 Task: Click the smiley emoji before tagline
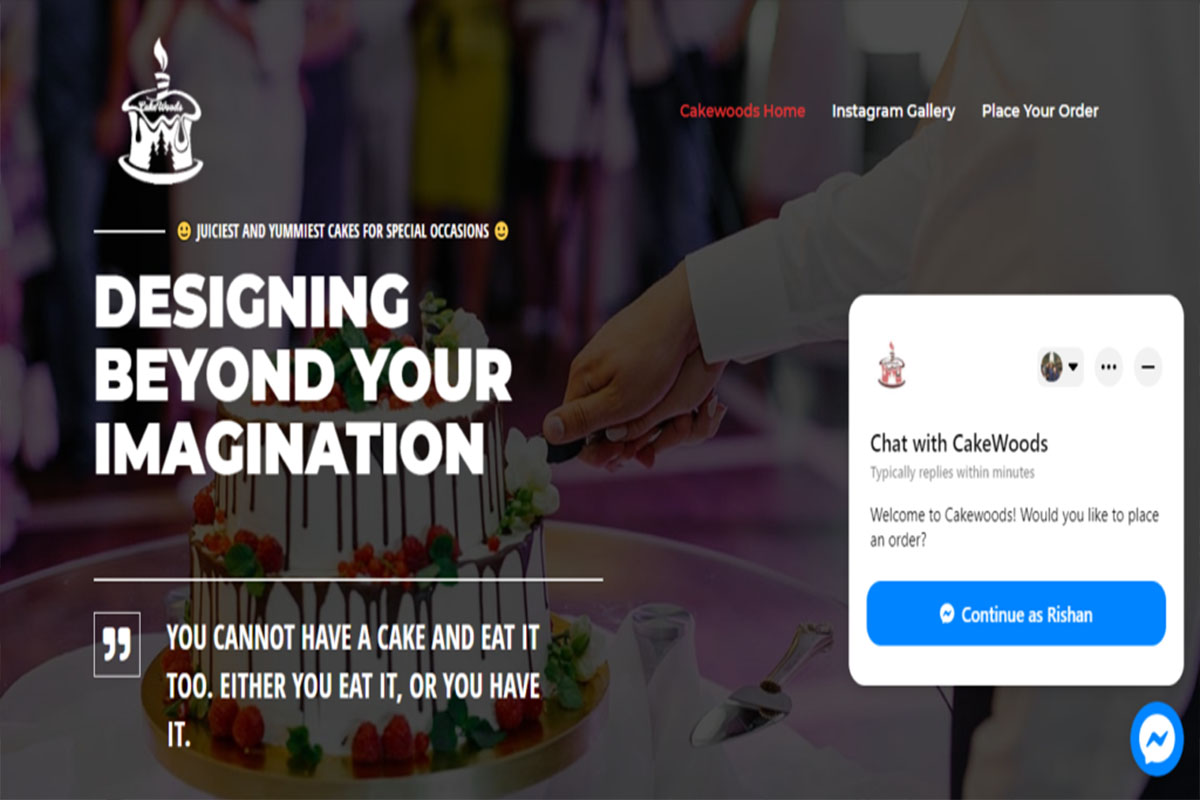(x=184, y=231)
